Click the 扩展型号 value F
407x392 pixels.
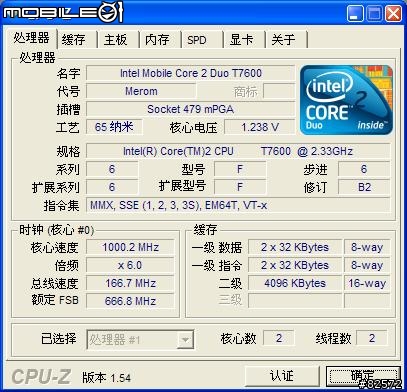[240, 187]
